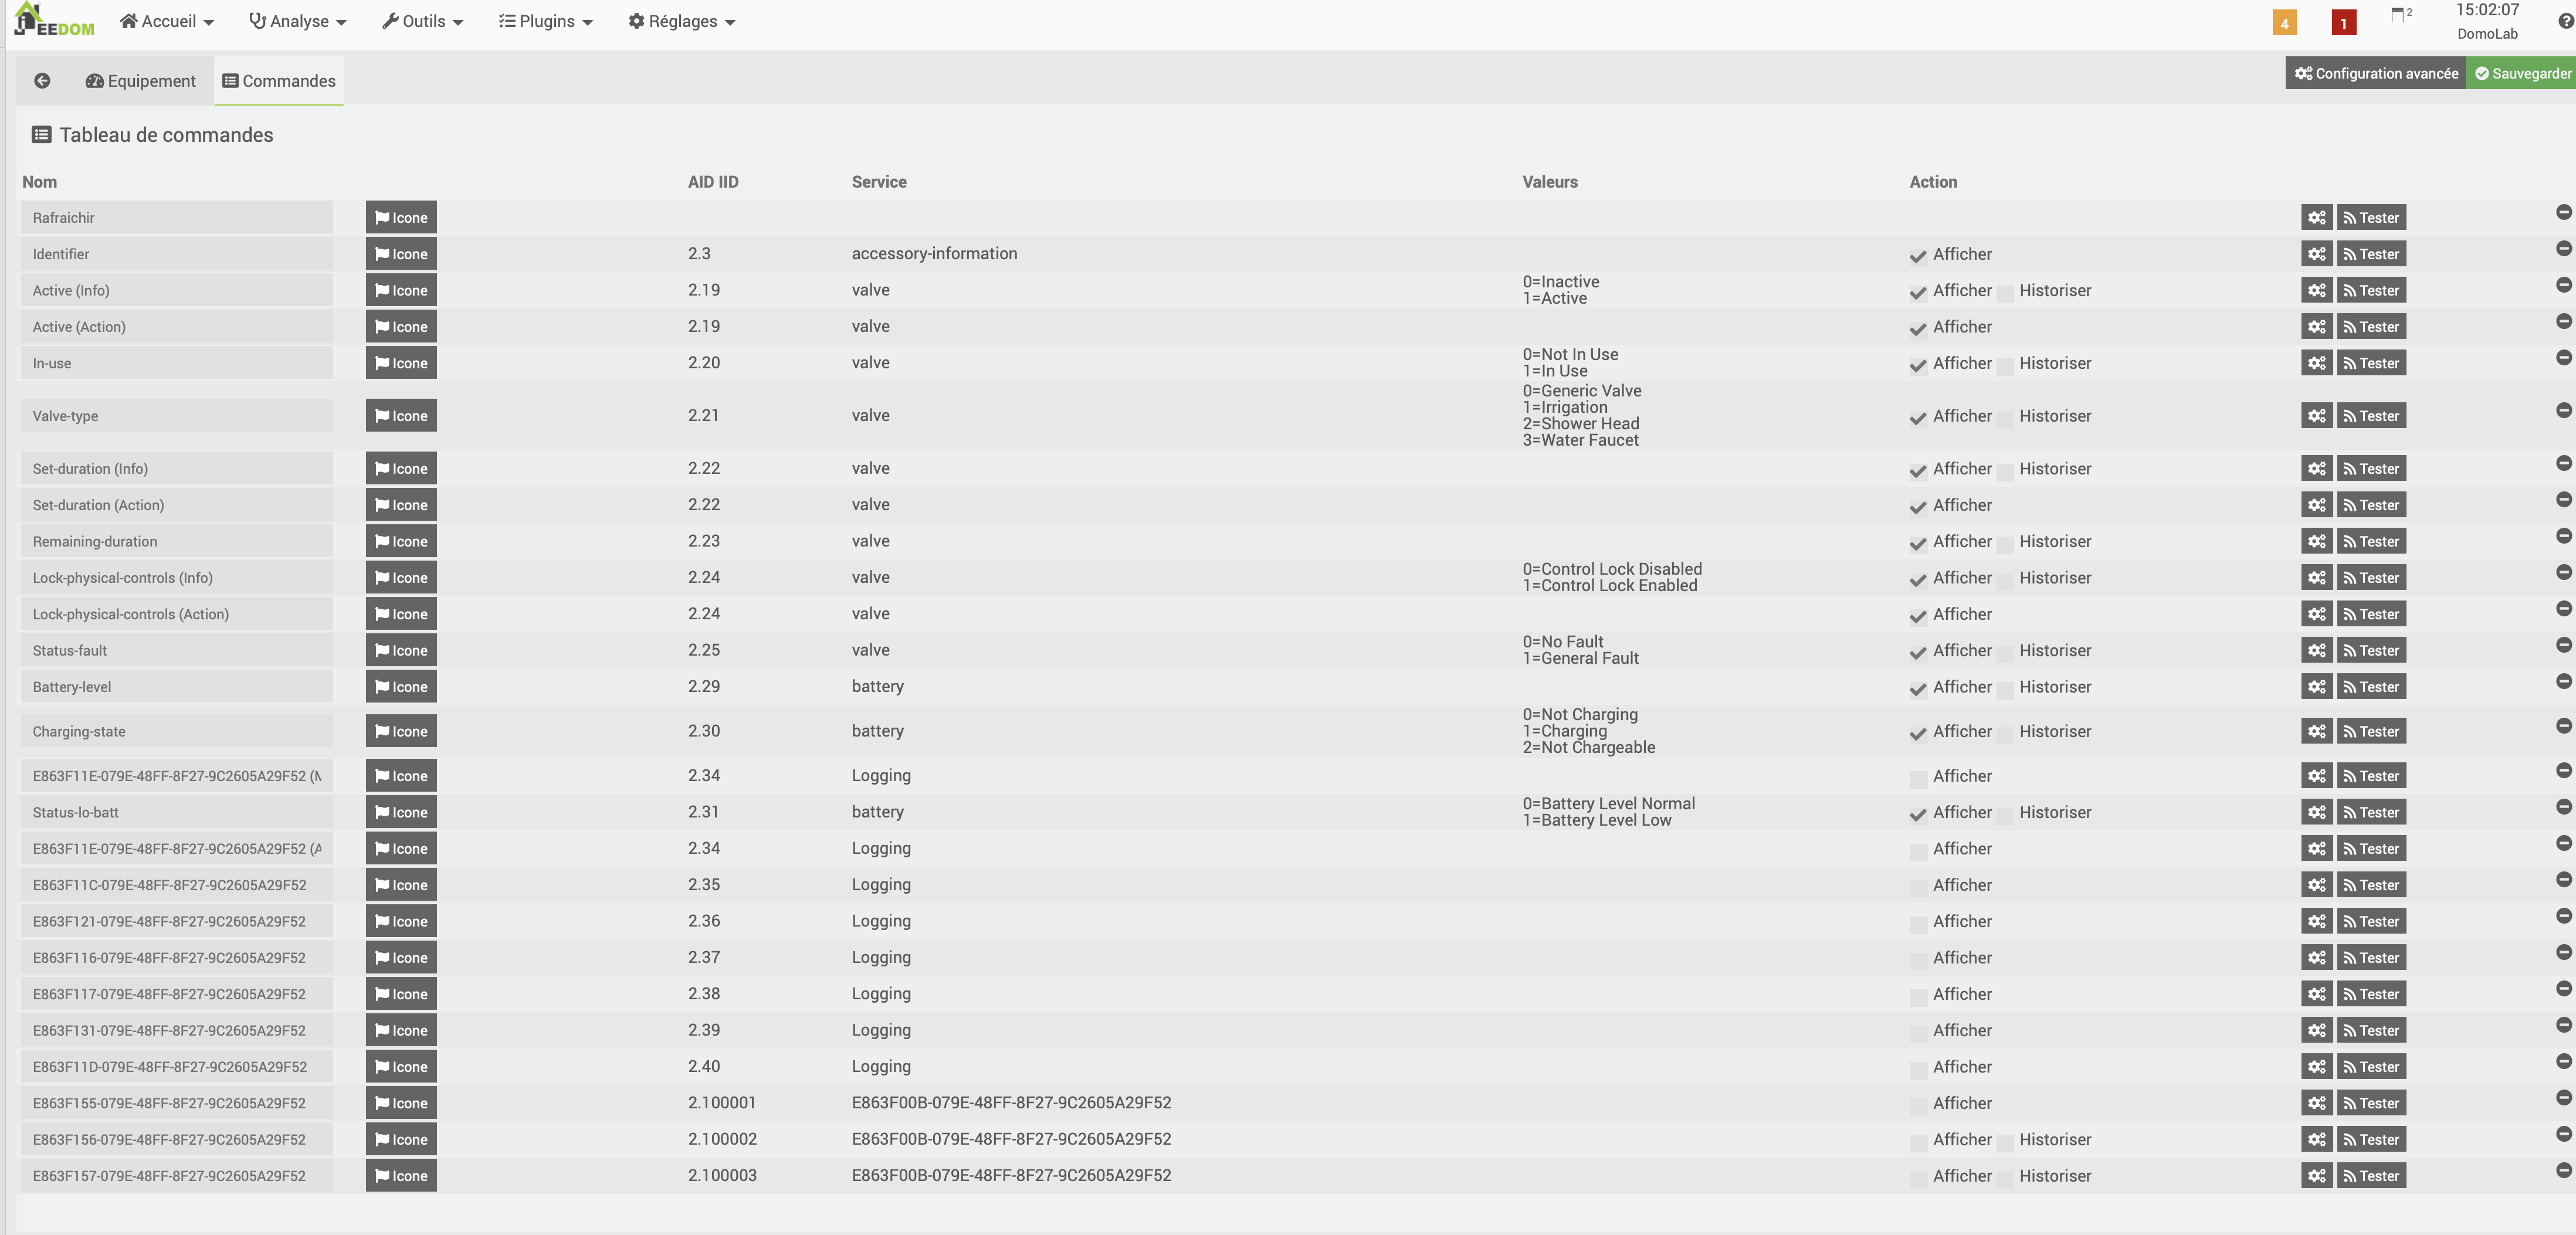Toggle Afficher for Valve-type
The width and height of the screenshot is (2576, 1235).
coord(1917,418)
